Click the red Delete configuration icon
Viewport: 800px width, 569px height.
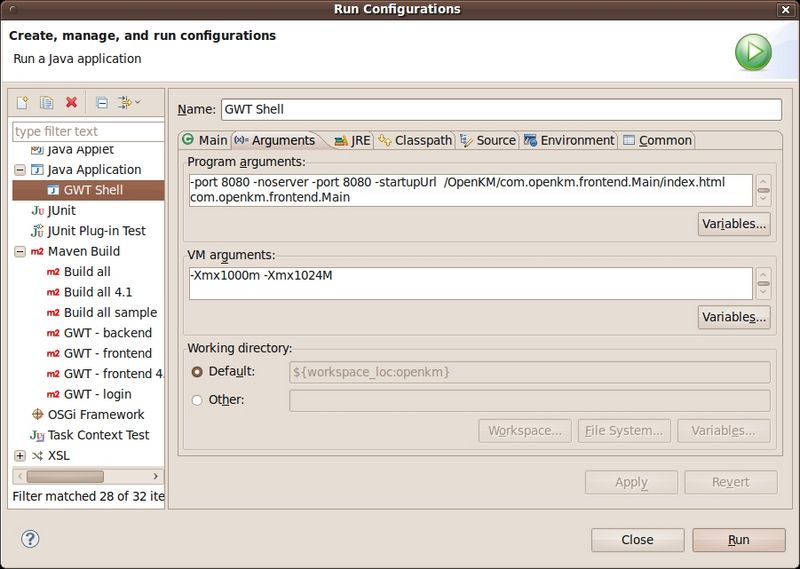tap(71, 102)
